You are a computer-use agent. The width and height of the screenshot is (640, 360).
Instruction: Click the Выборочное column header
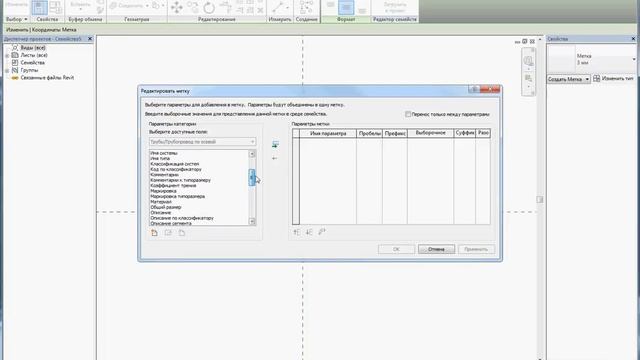point(430,133)
